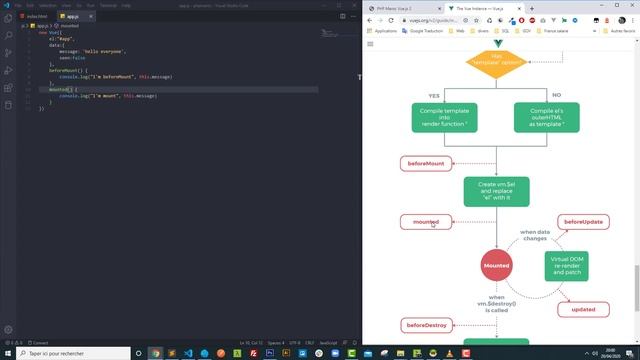This screenshot has height=360, width=640.
Task: Expand the bookmarks overflow chevron
Action: click(594, 31)
